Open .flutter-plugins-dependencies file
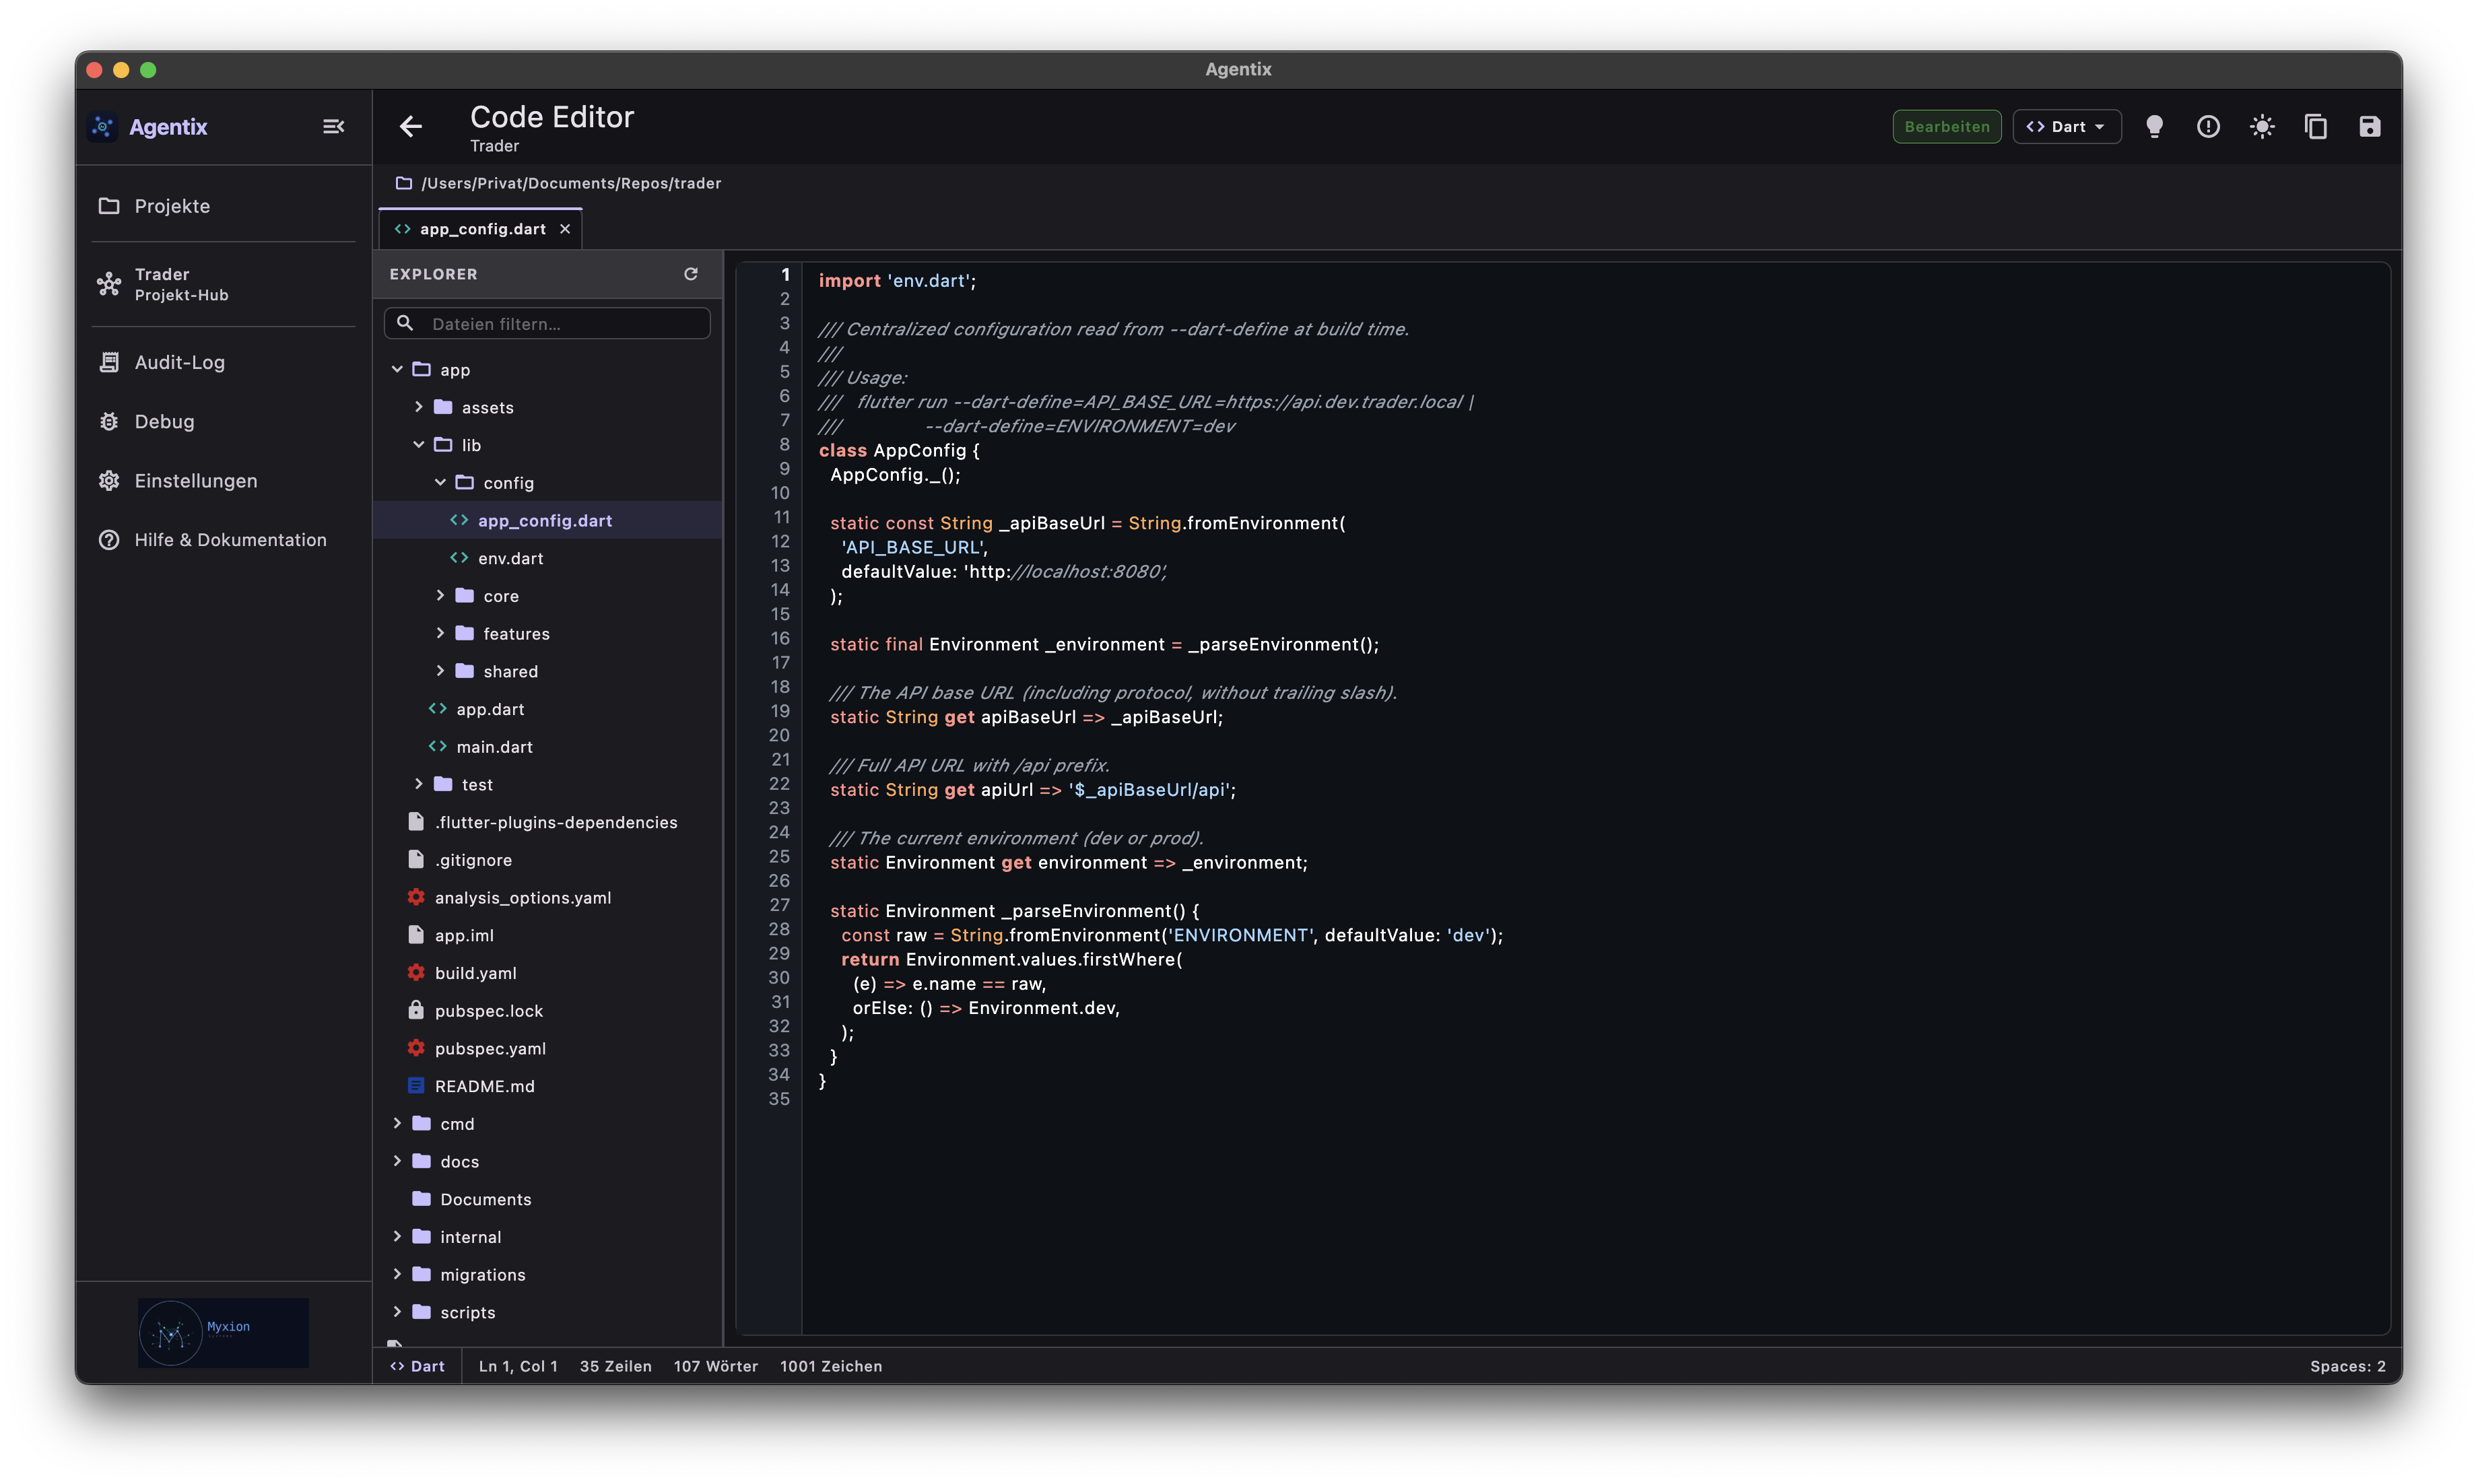 click(x=547, y=823)
